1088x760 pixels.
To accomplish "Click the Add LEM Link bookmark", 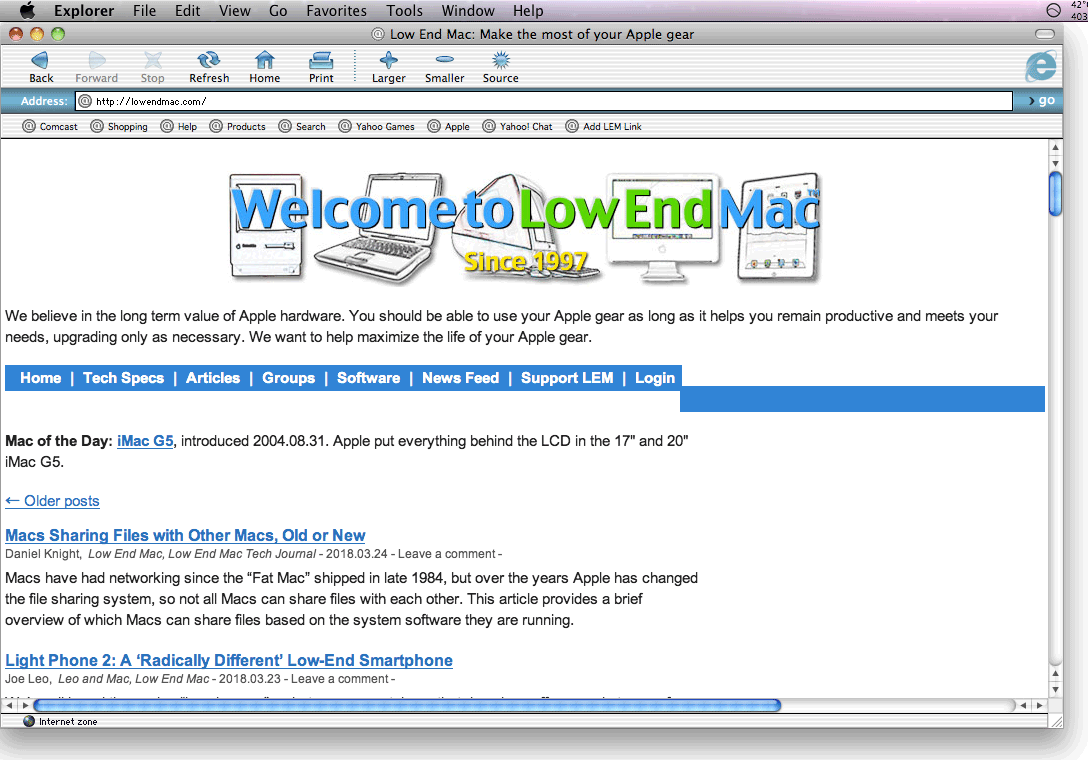I will tap(604, 127).
